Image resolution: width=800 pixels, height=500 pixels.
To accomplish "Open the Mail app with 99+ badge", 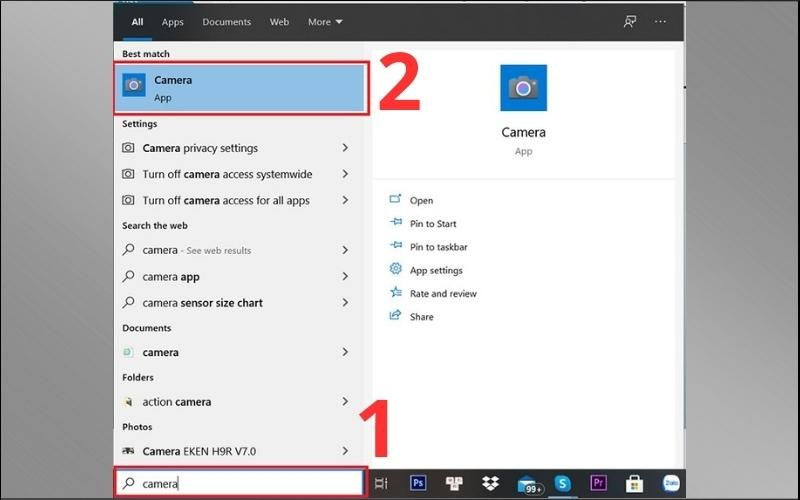I will point(527,483).
